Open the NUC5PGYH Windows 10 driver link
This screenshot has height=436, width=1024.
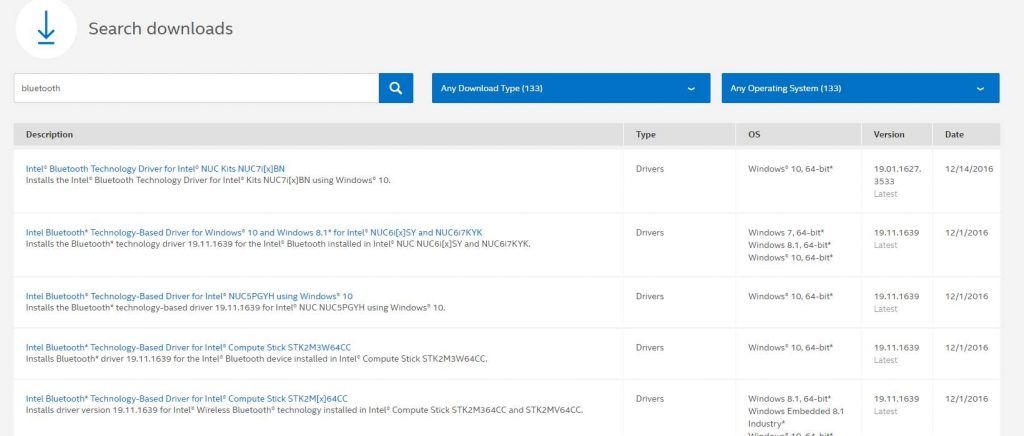[189, 296]
